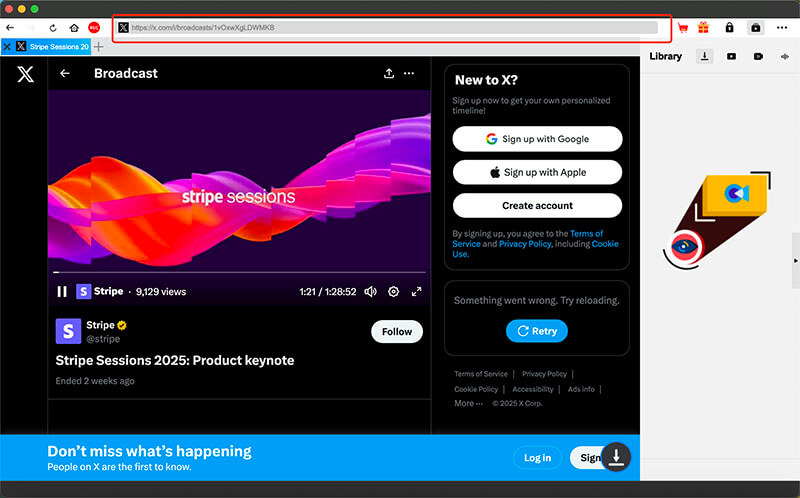Enter fullscreen with the expand icon
This screenshot has height=498, width=800.
(x=416, y=291)
